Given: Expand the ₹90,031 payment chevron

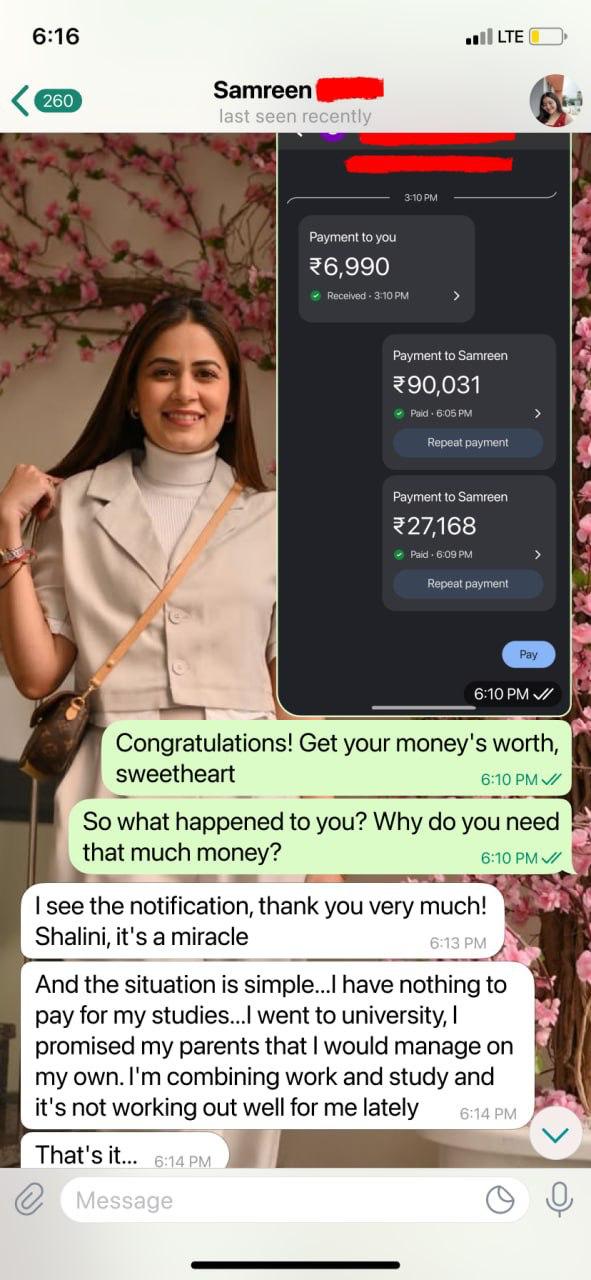Looking at the screenshot, I should pos(537,413).
